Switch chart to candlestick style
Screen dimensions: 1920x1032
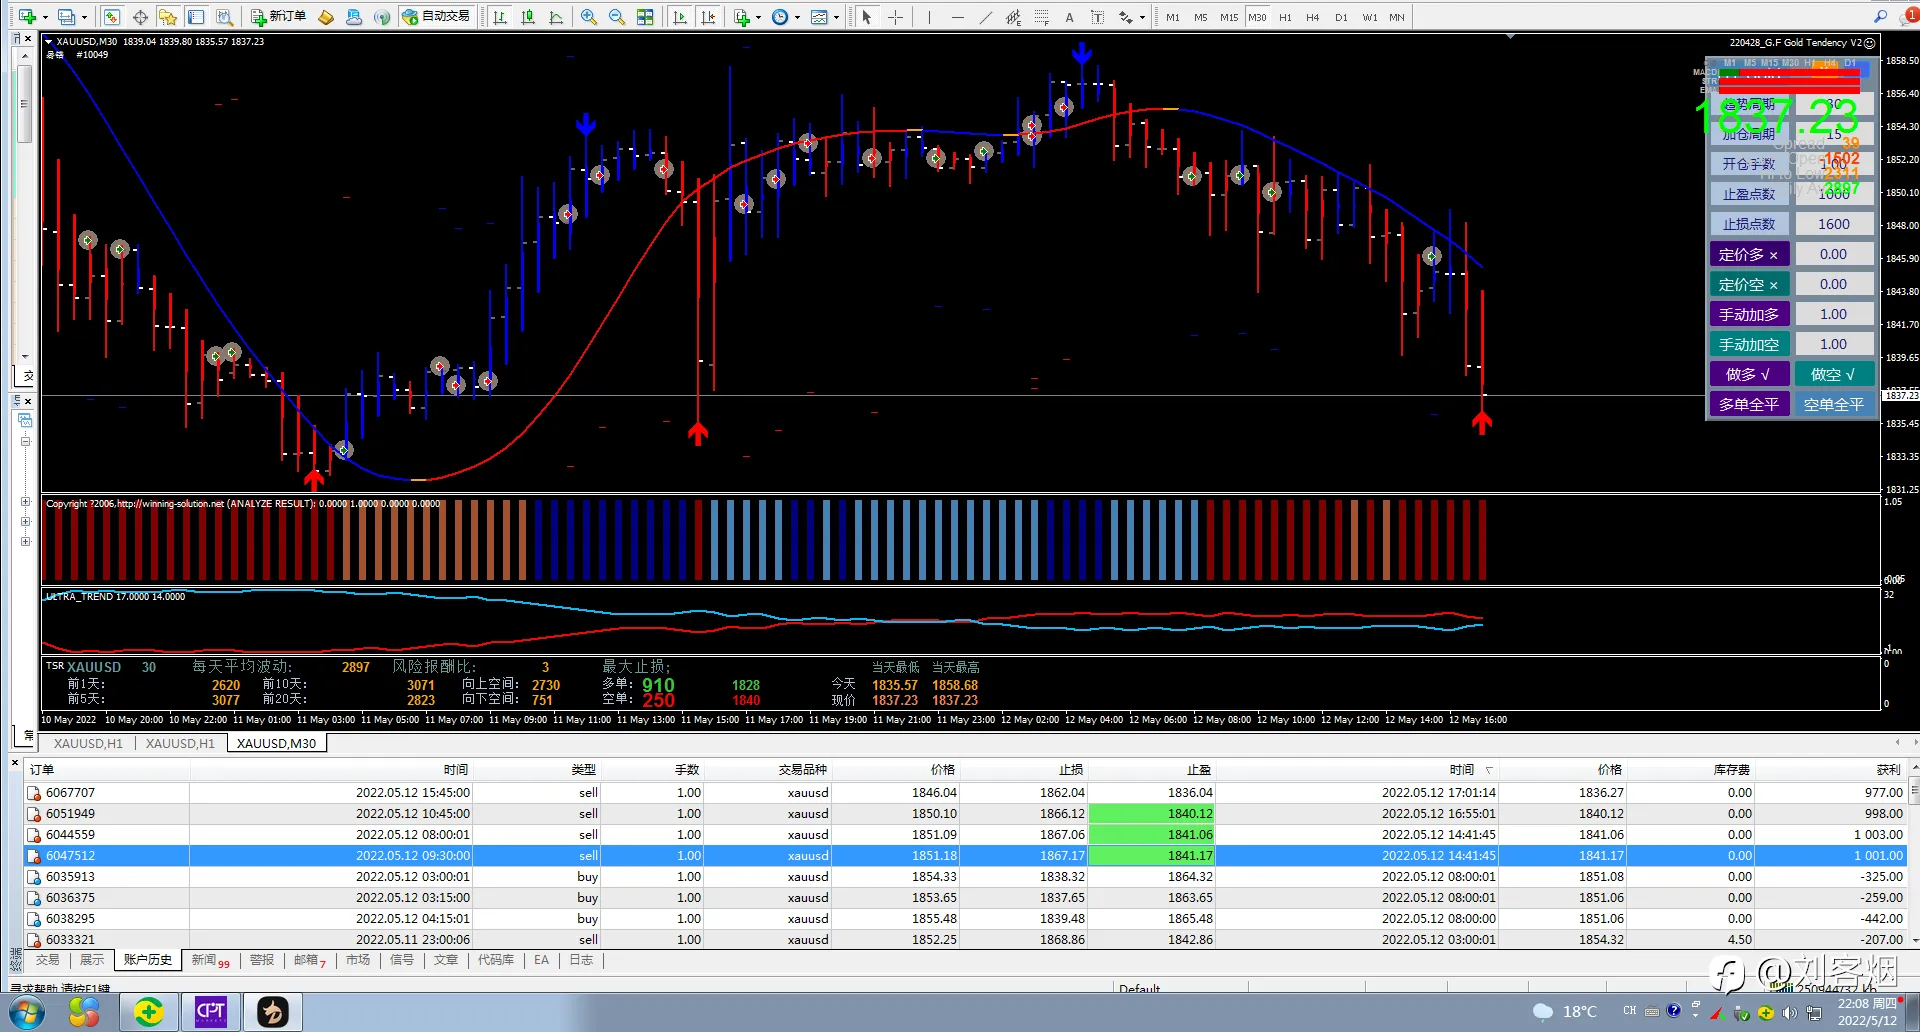tap(528, 17)
